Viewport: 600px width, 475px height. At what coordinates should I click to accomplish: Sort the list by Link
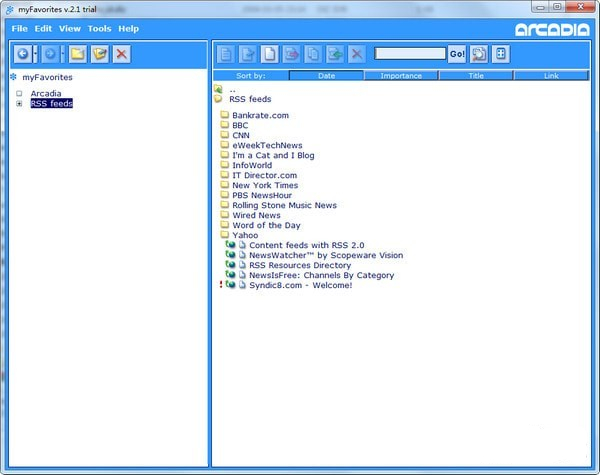[x=551, y=75]
